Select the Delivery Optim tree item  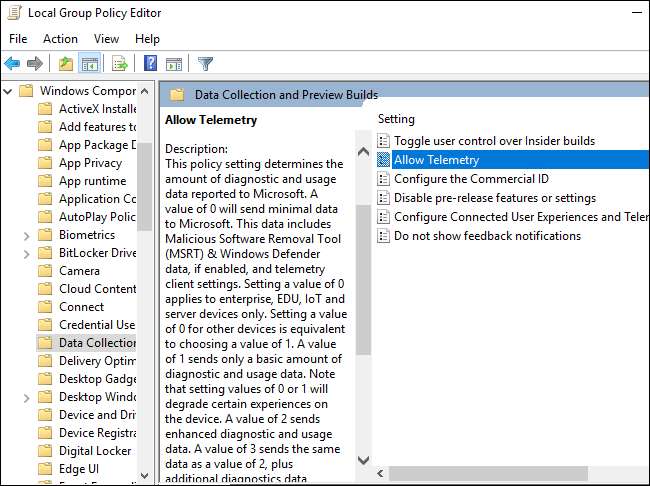98,361
